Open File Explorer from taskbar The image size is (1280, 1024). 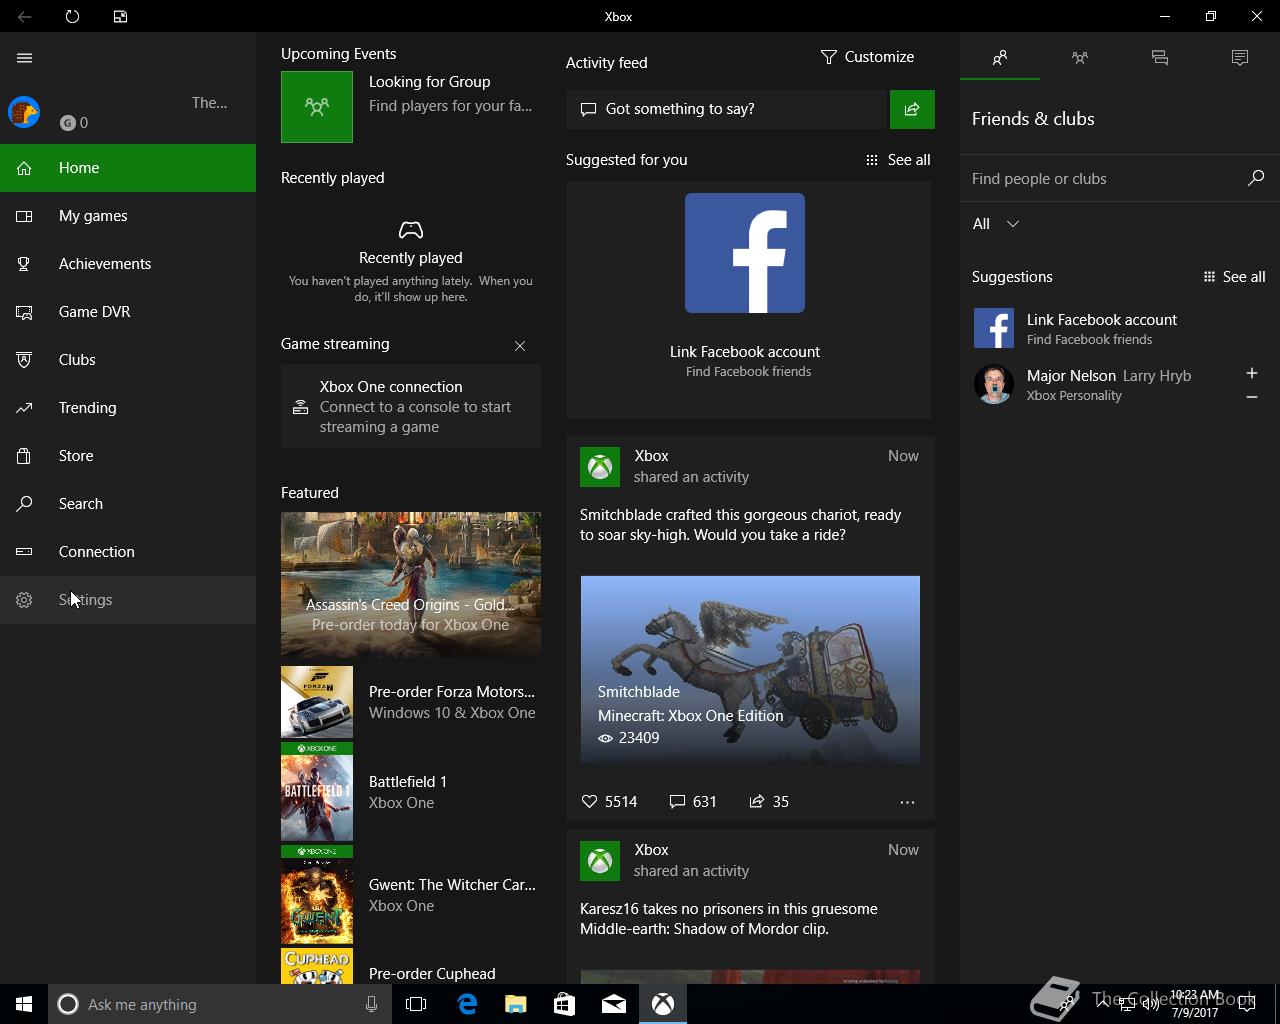pos(516,1004)
